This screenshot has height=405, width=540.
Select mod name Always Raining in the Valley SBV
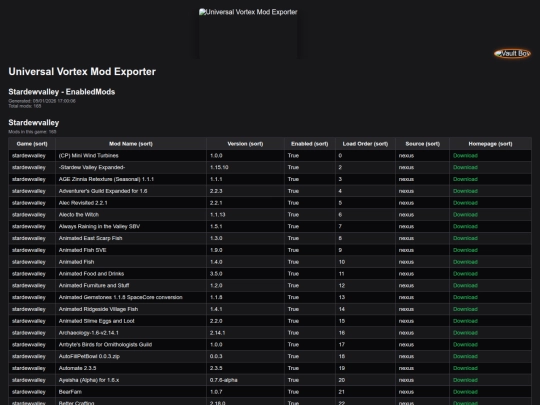99,226
